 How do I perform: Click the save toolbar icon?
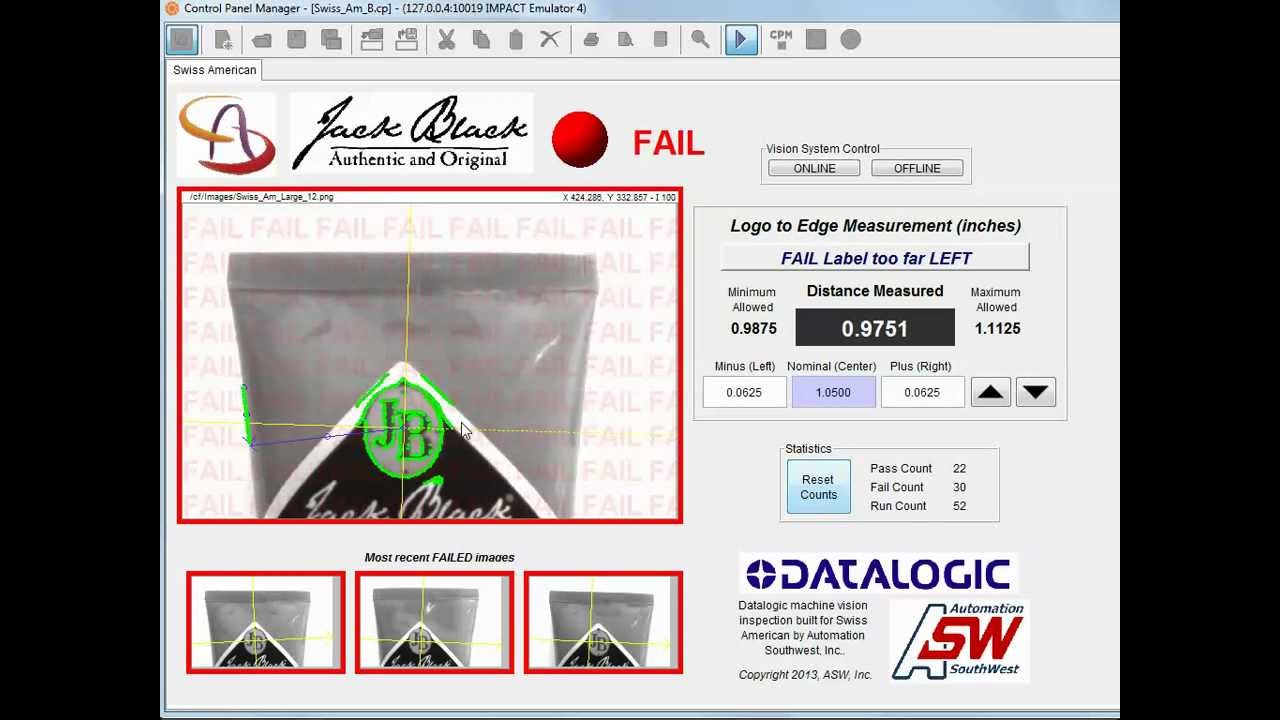[297, 39]
